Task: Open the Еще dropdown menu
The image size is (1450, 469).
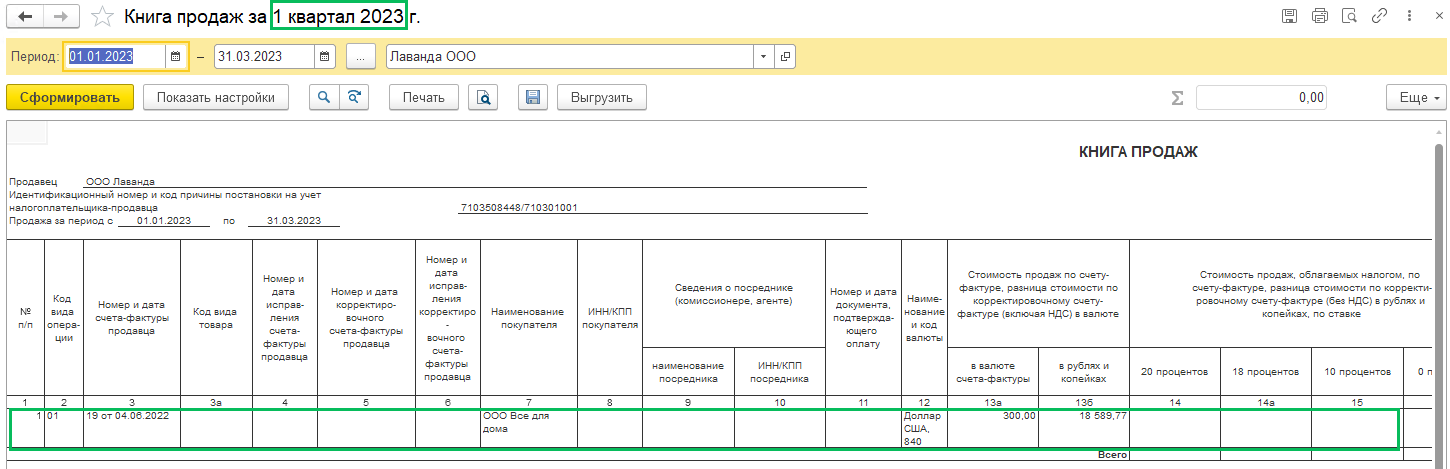Action: (1416, 97)
